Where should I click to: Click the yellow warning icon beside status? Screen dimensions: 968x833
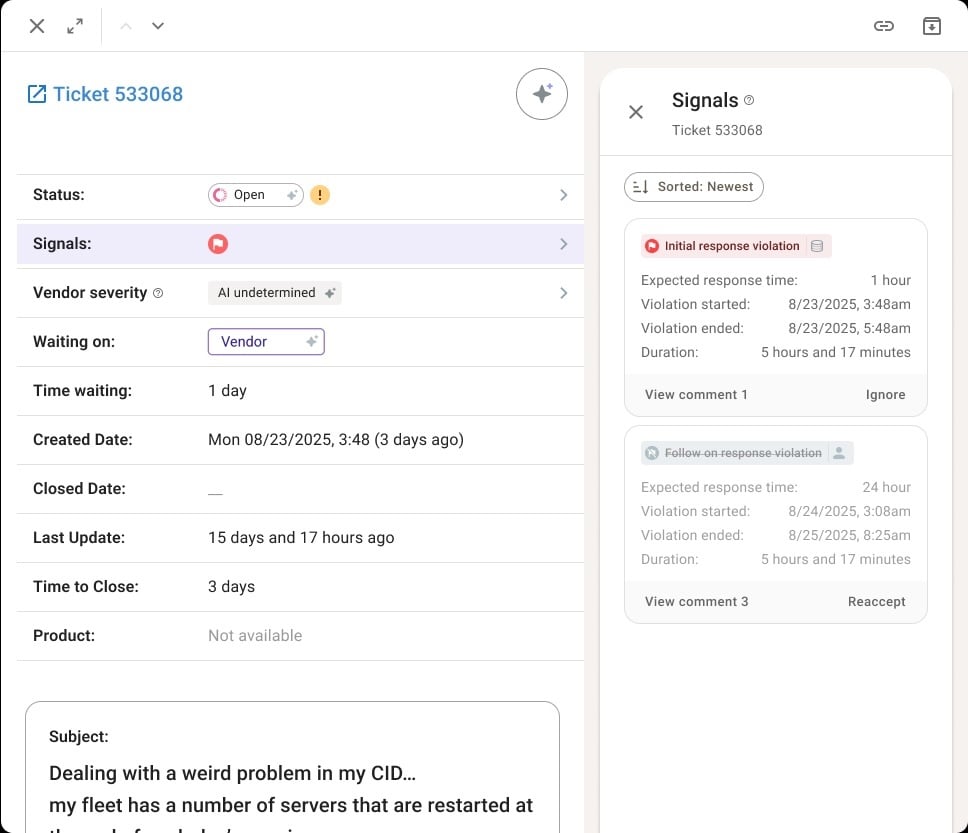pyautogui.click(x=319, y=195)
